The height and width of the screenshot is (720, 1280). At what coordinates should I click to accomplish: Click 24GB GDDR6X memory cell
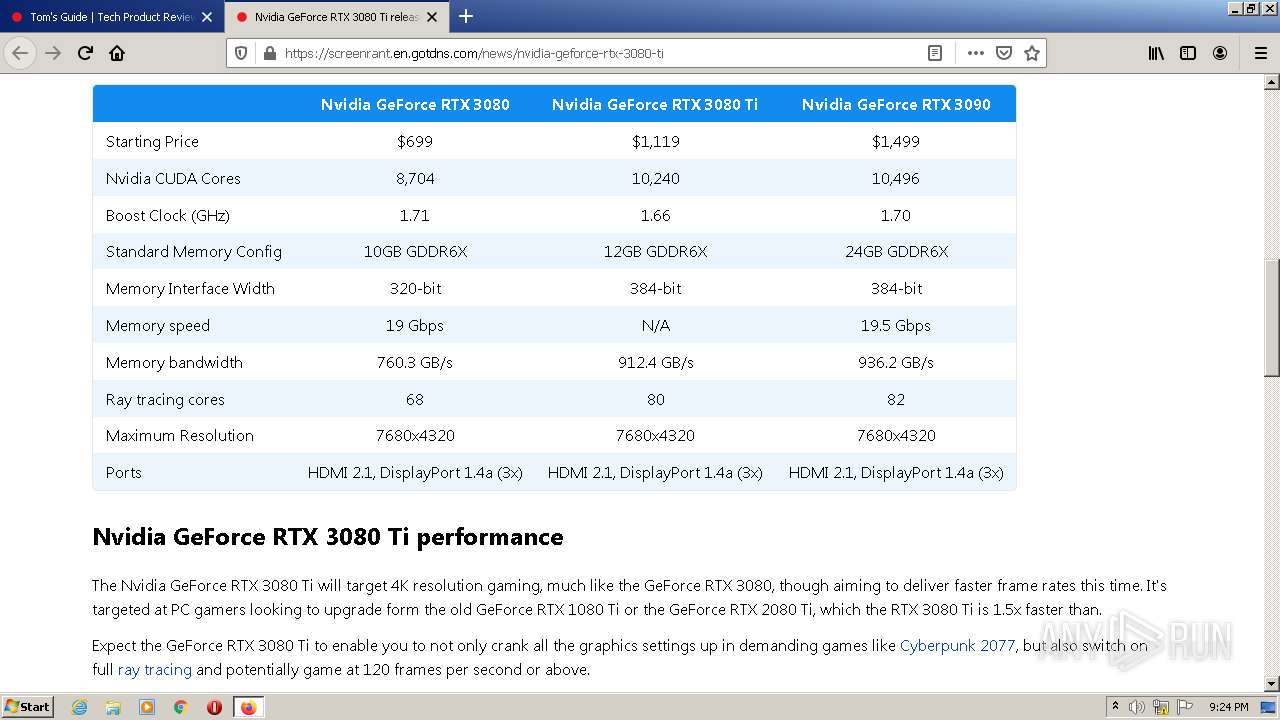(896, 252)
